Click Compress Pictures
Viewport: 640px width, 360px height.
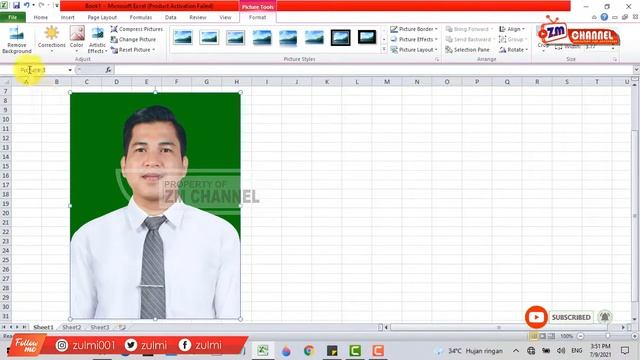click(137, 29)
